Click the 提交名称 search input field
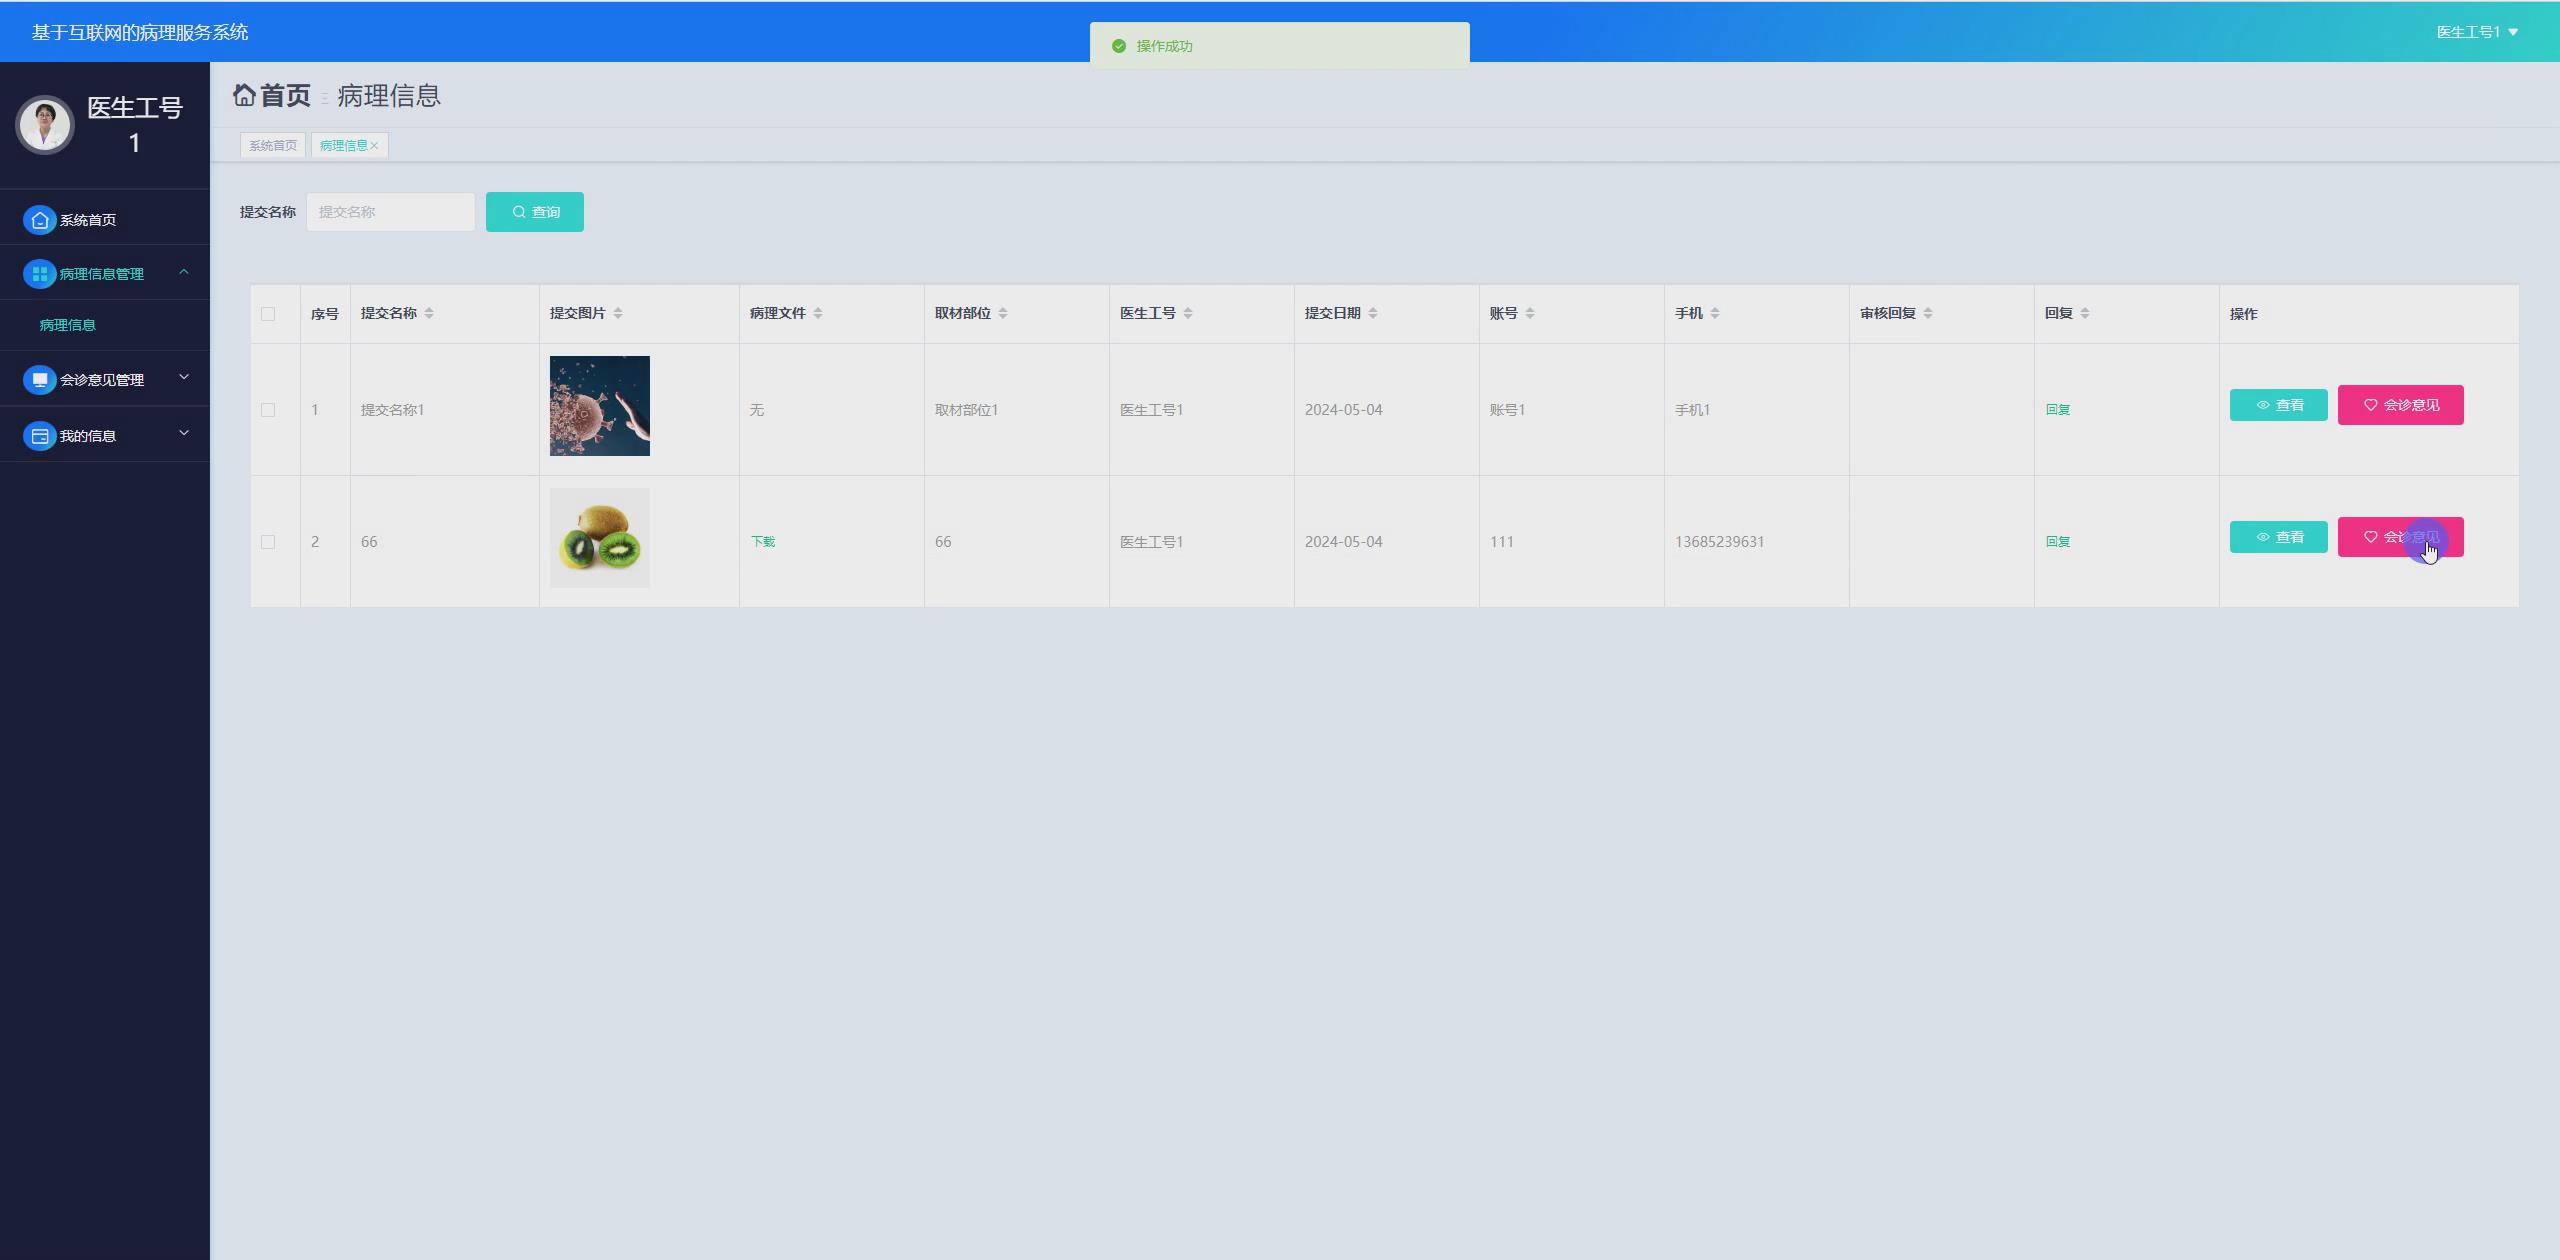Image resolution: width=2560 pixels, height=1260 pixels. tap(391, 212)
